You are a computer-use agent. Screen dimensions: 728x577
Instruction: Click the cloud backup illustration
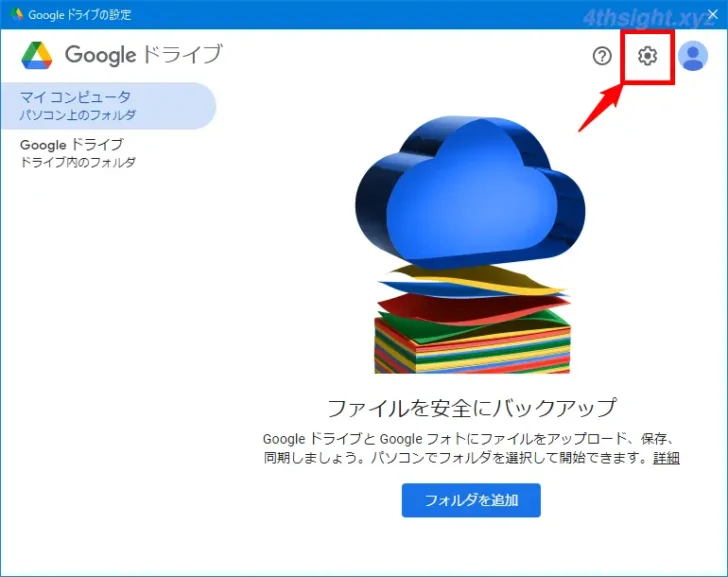471,245
